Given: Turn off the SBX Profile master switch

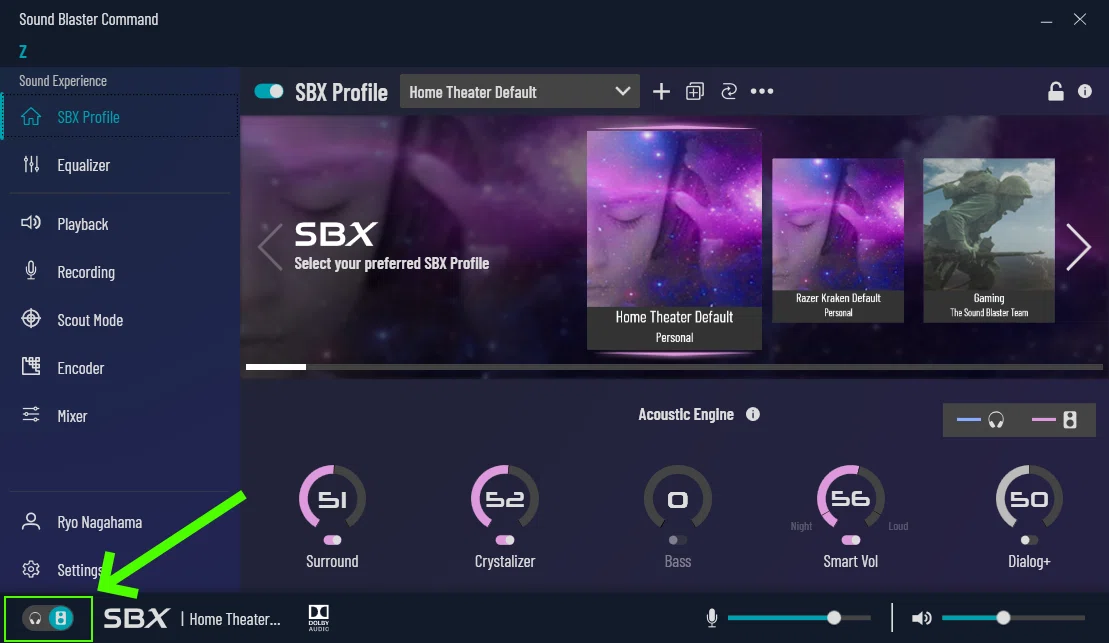Looking at the screenshot, I should pyautogui.click(x=269, y=91).
